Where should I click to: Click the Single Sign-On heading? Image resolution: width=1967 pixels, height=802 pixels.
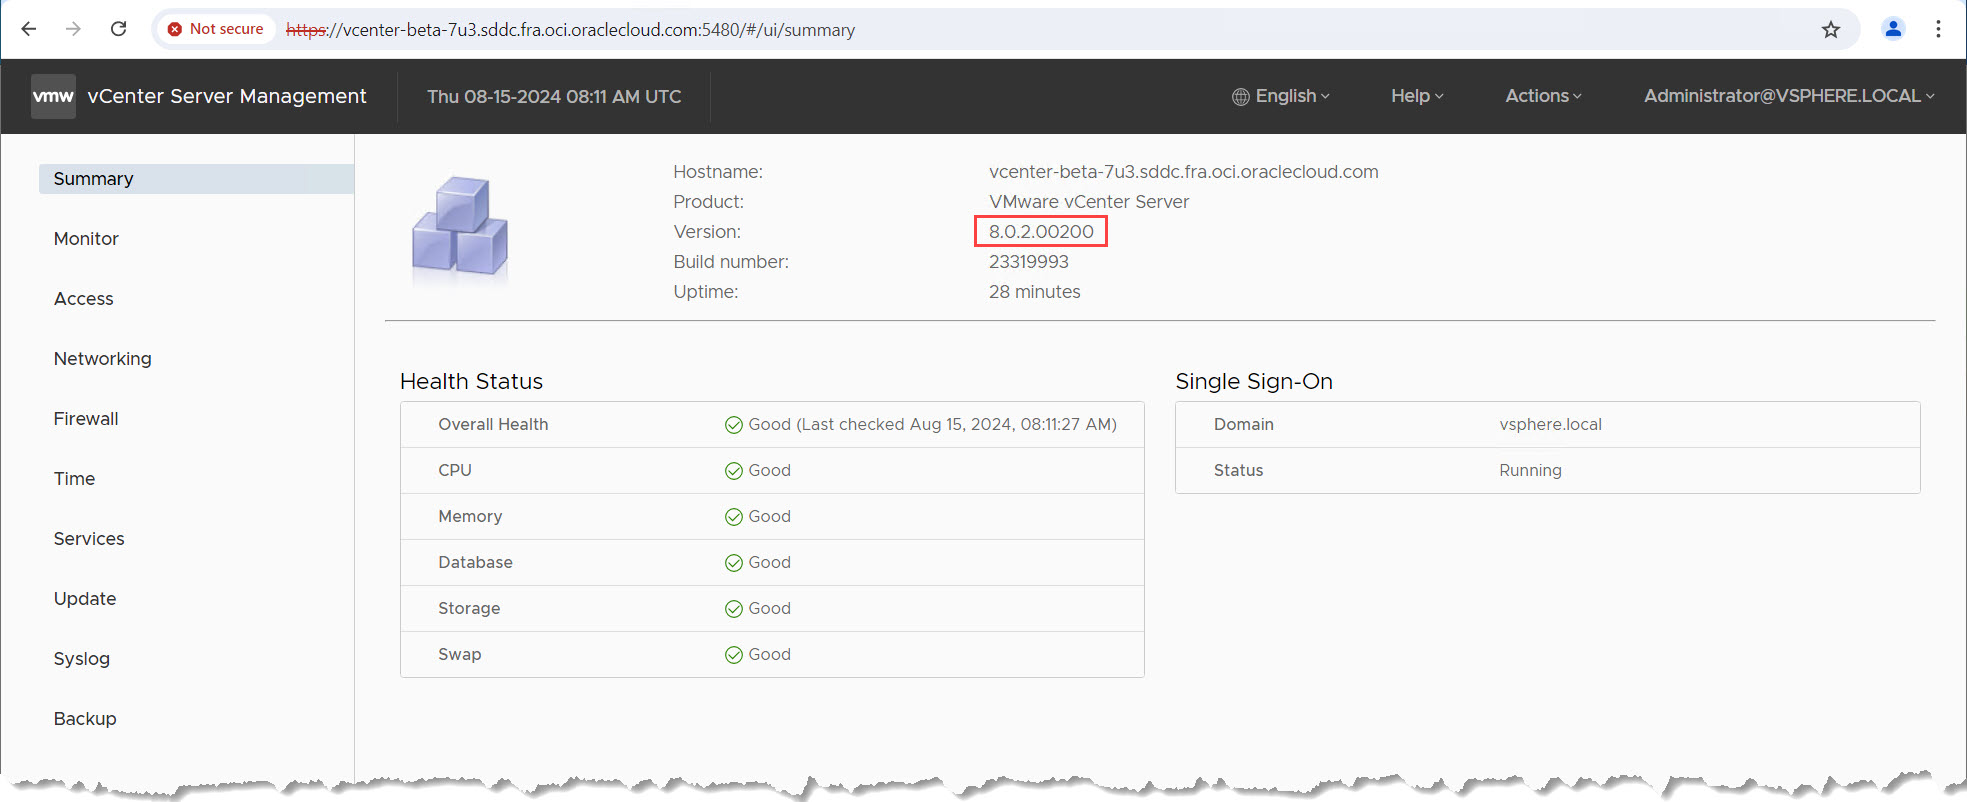1254,382
